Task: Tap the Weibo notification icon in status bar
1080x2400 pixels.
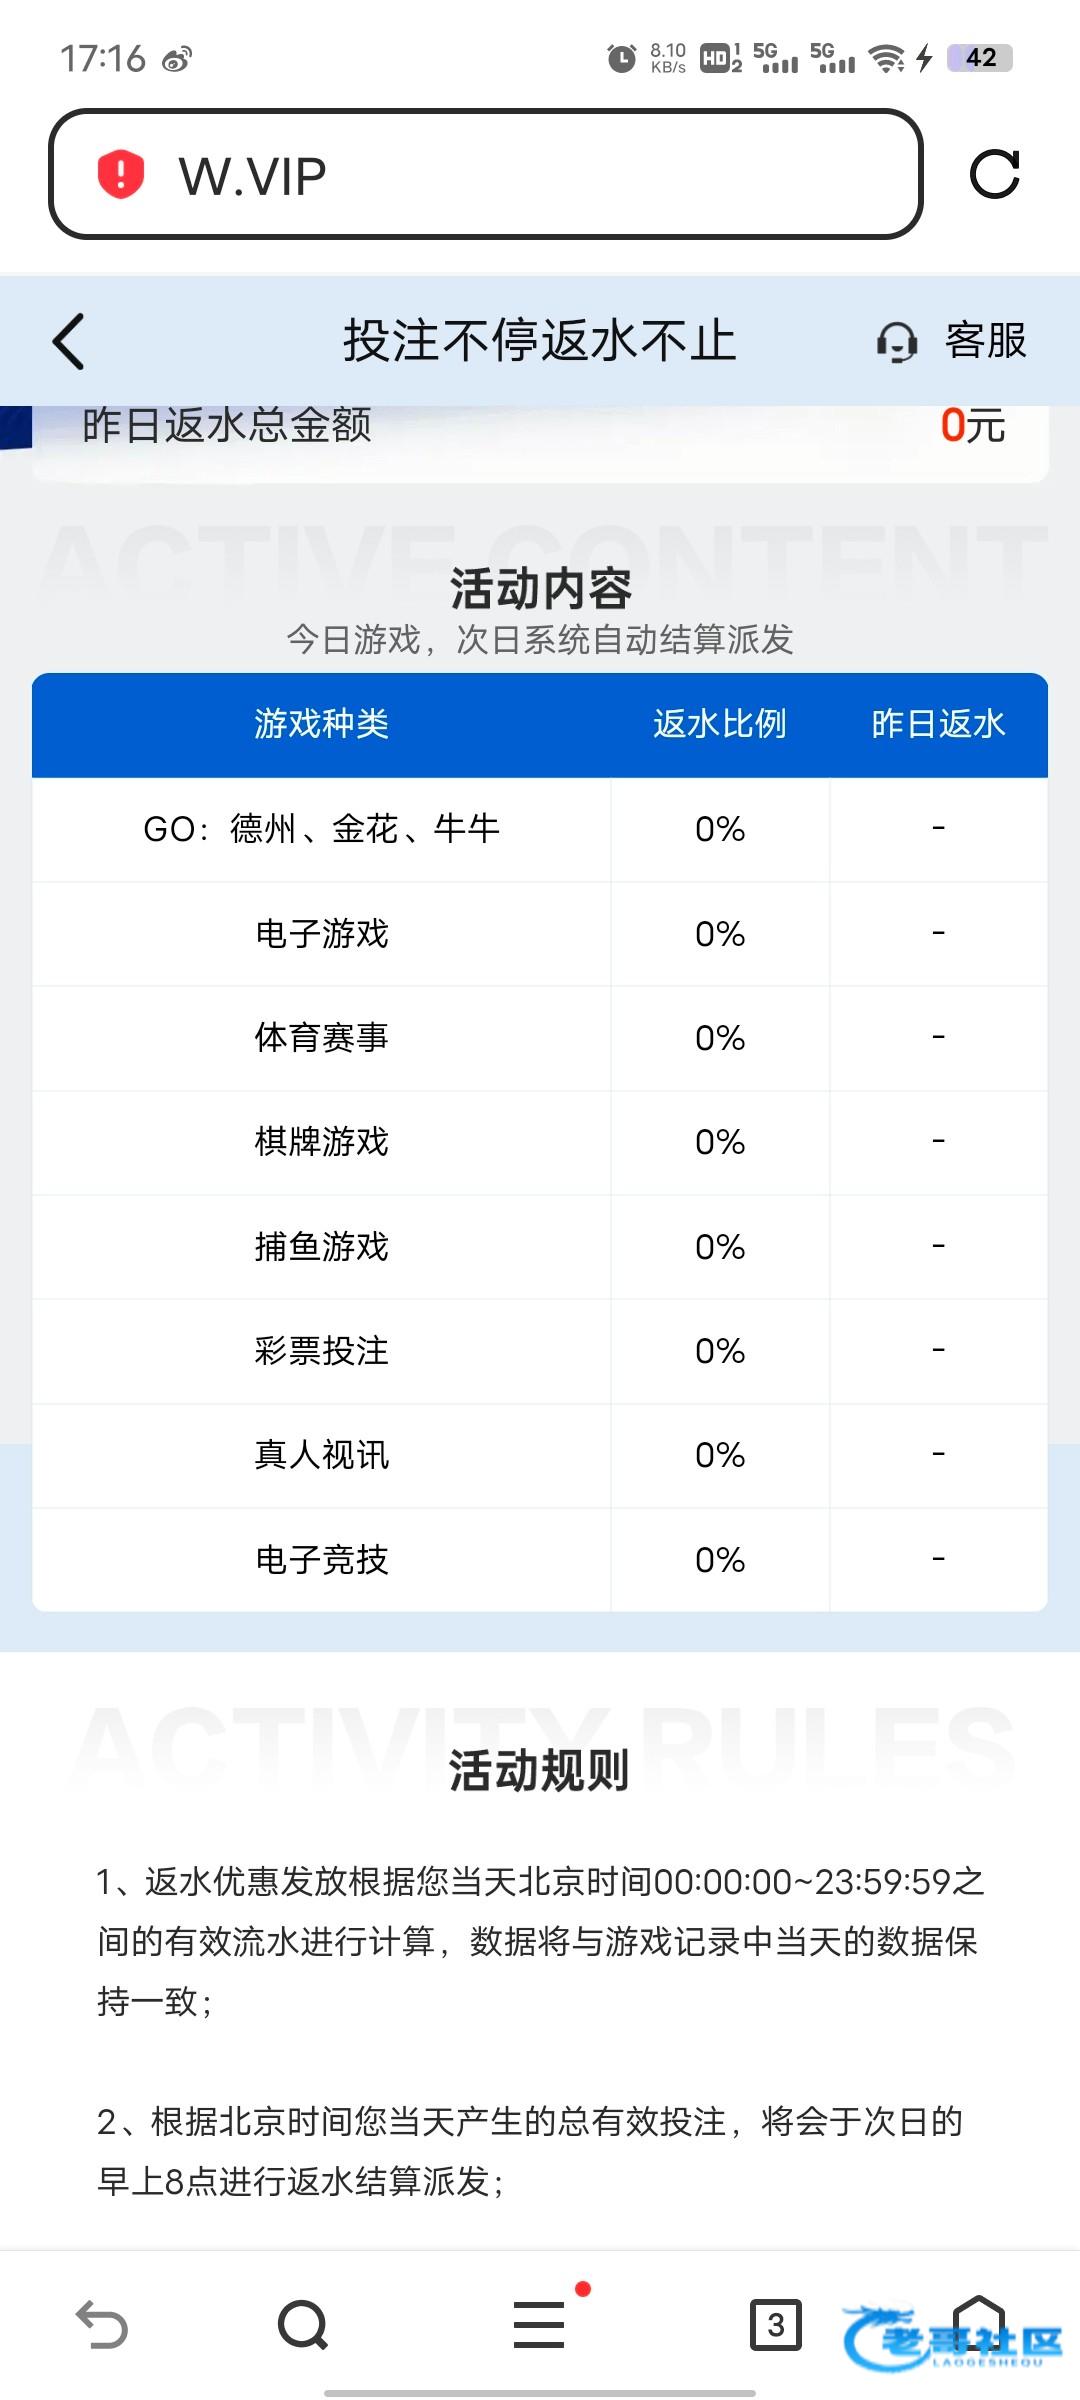Action: click(x=177, y=60)
